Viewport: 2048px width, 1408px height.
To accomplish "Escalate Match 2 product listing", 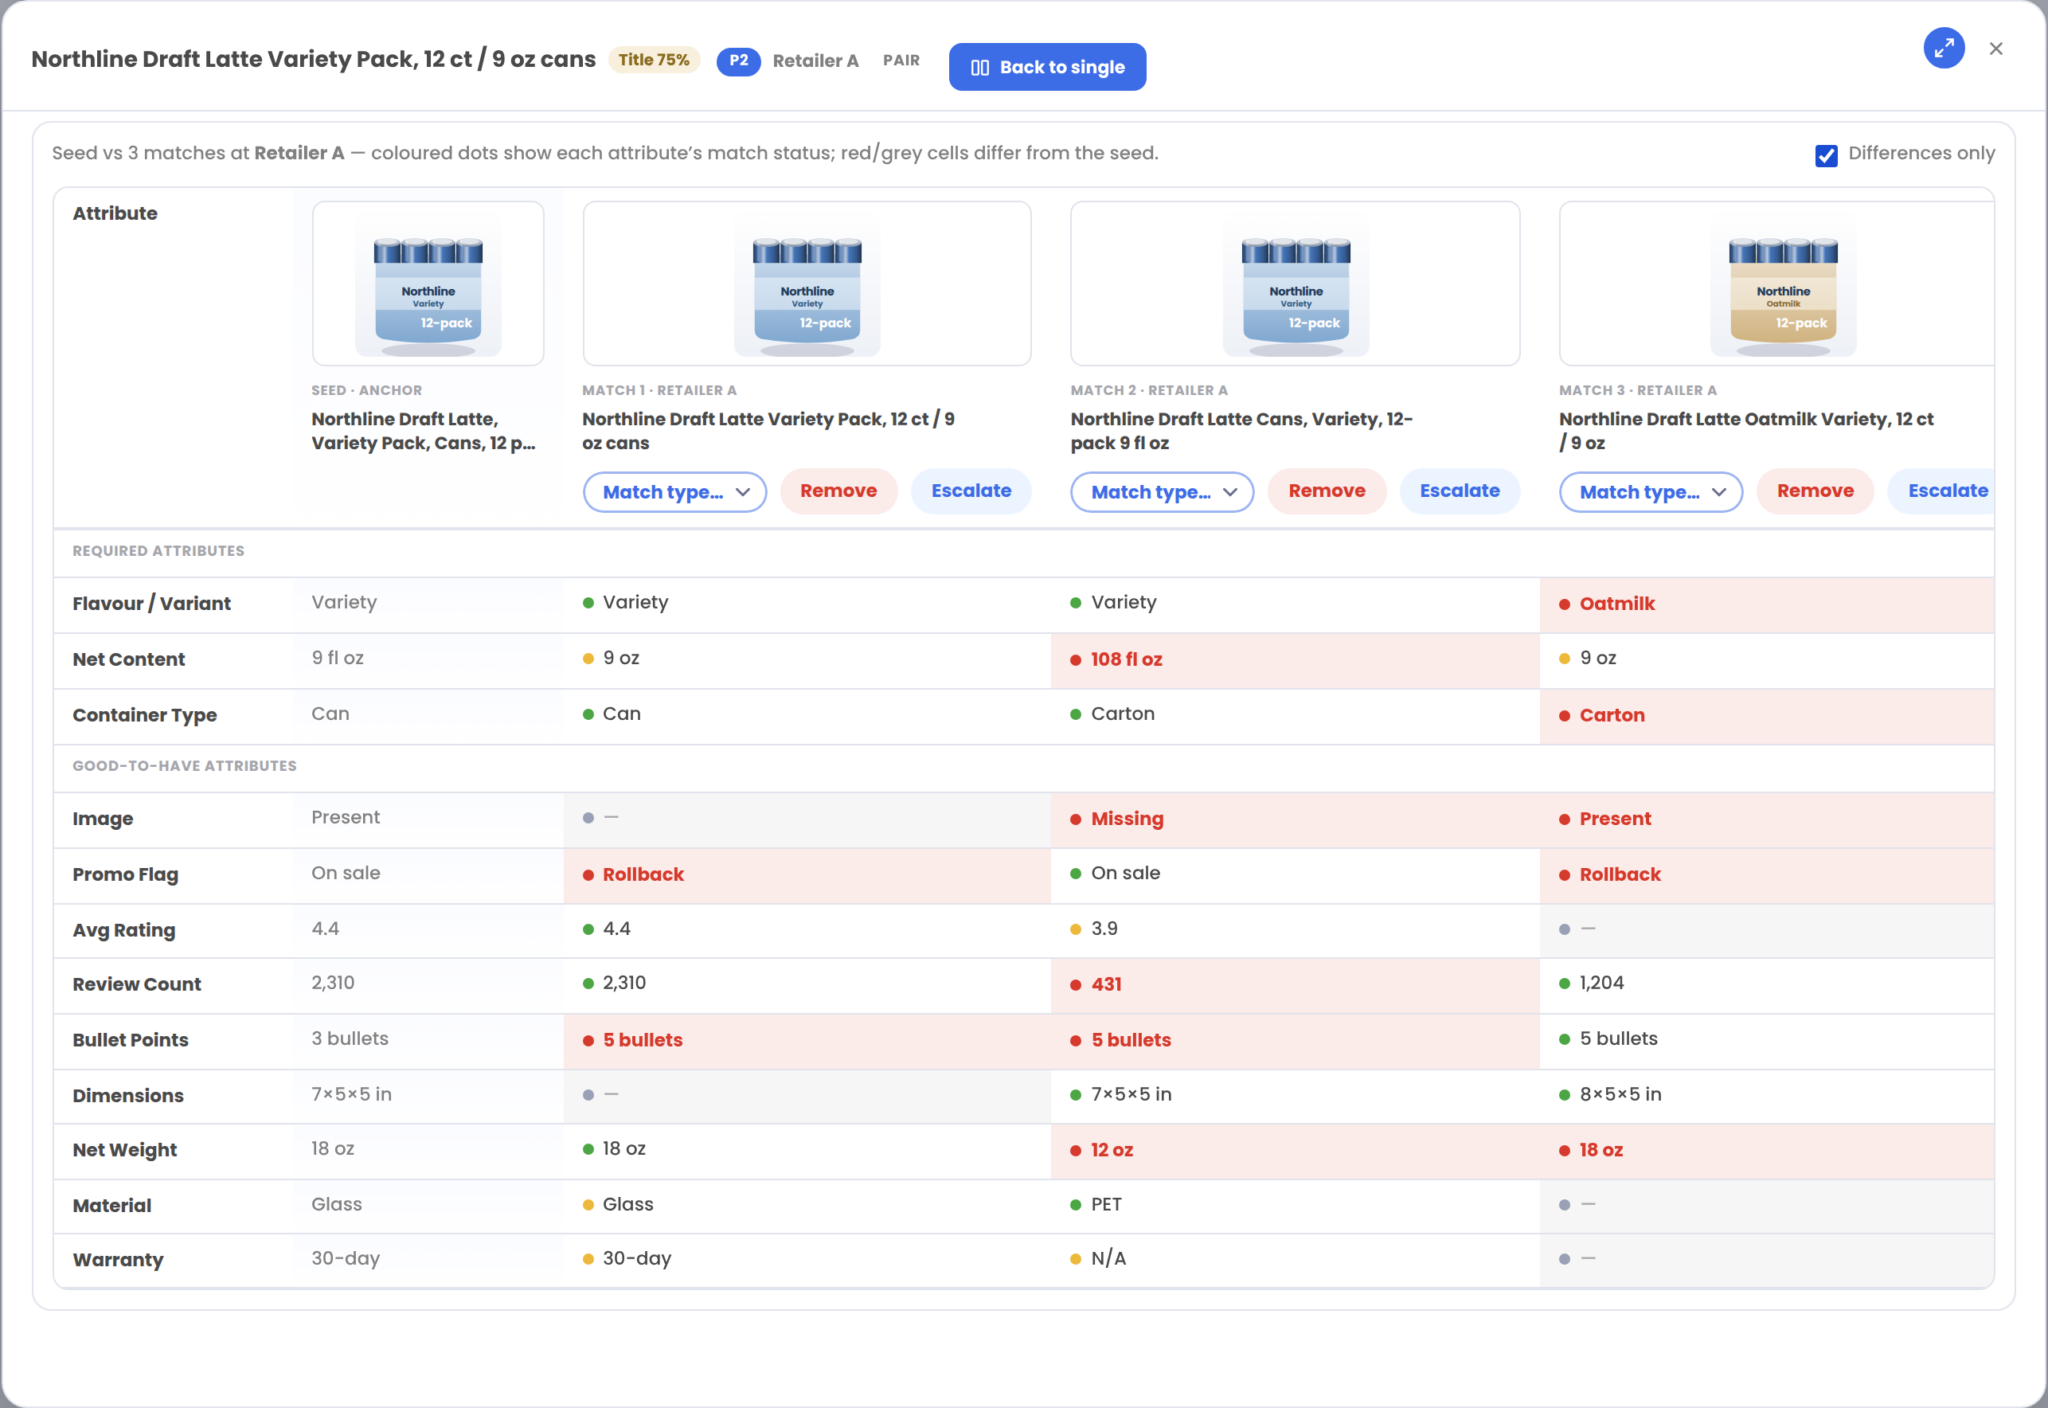I will 1459,491.
